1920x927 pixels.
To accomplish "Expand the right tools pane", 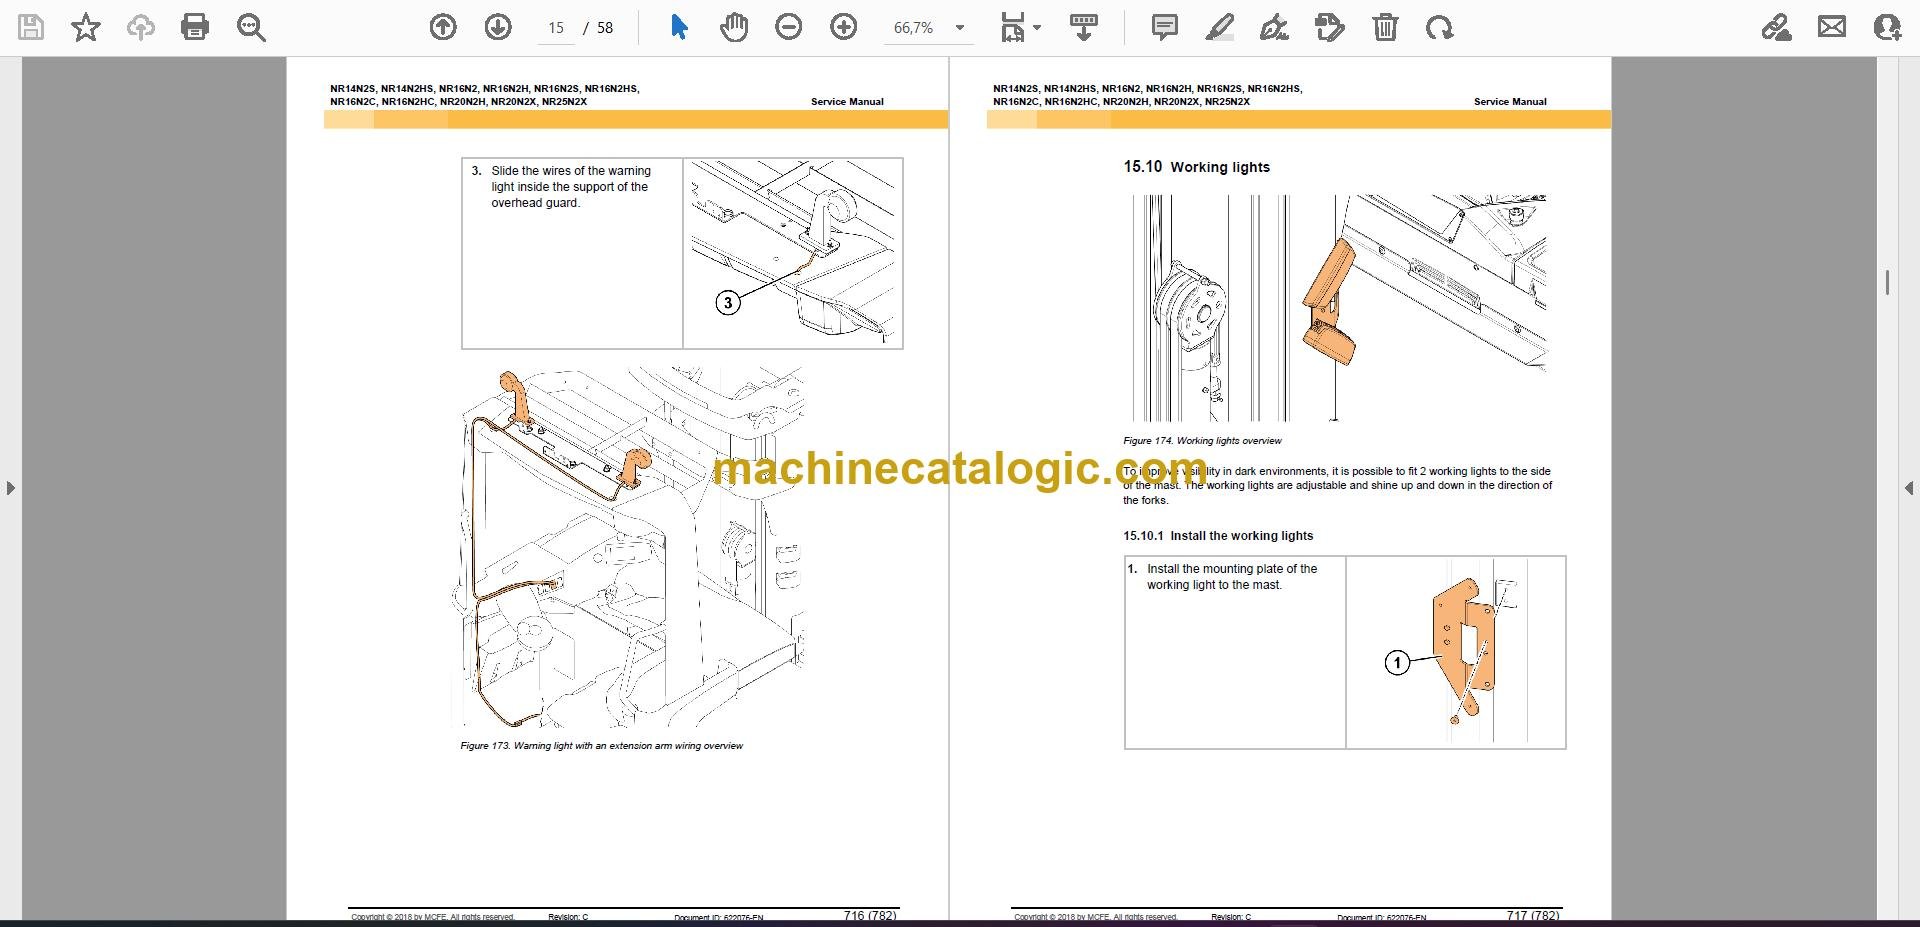I will (x=1909, y=488).
